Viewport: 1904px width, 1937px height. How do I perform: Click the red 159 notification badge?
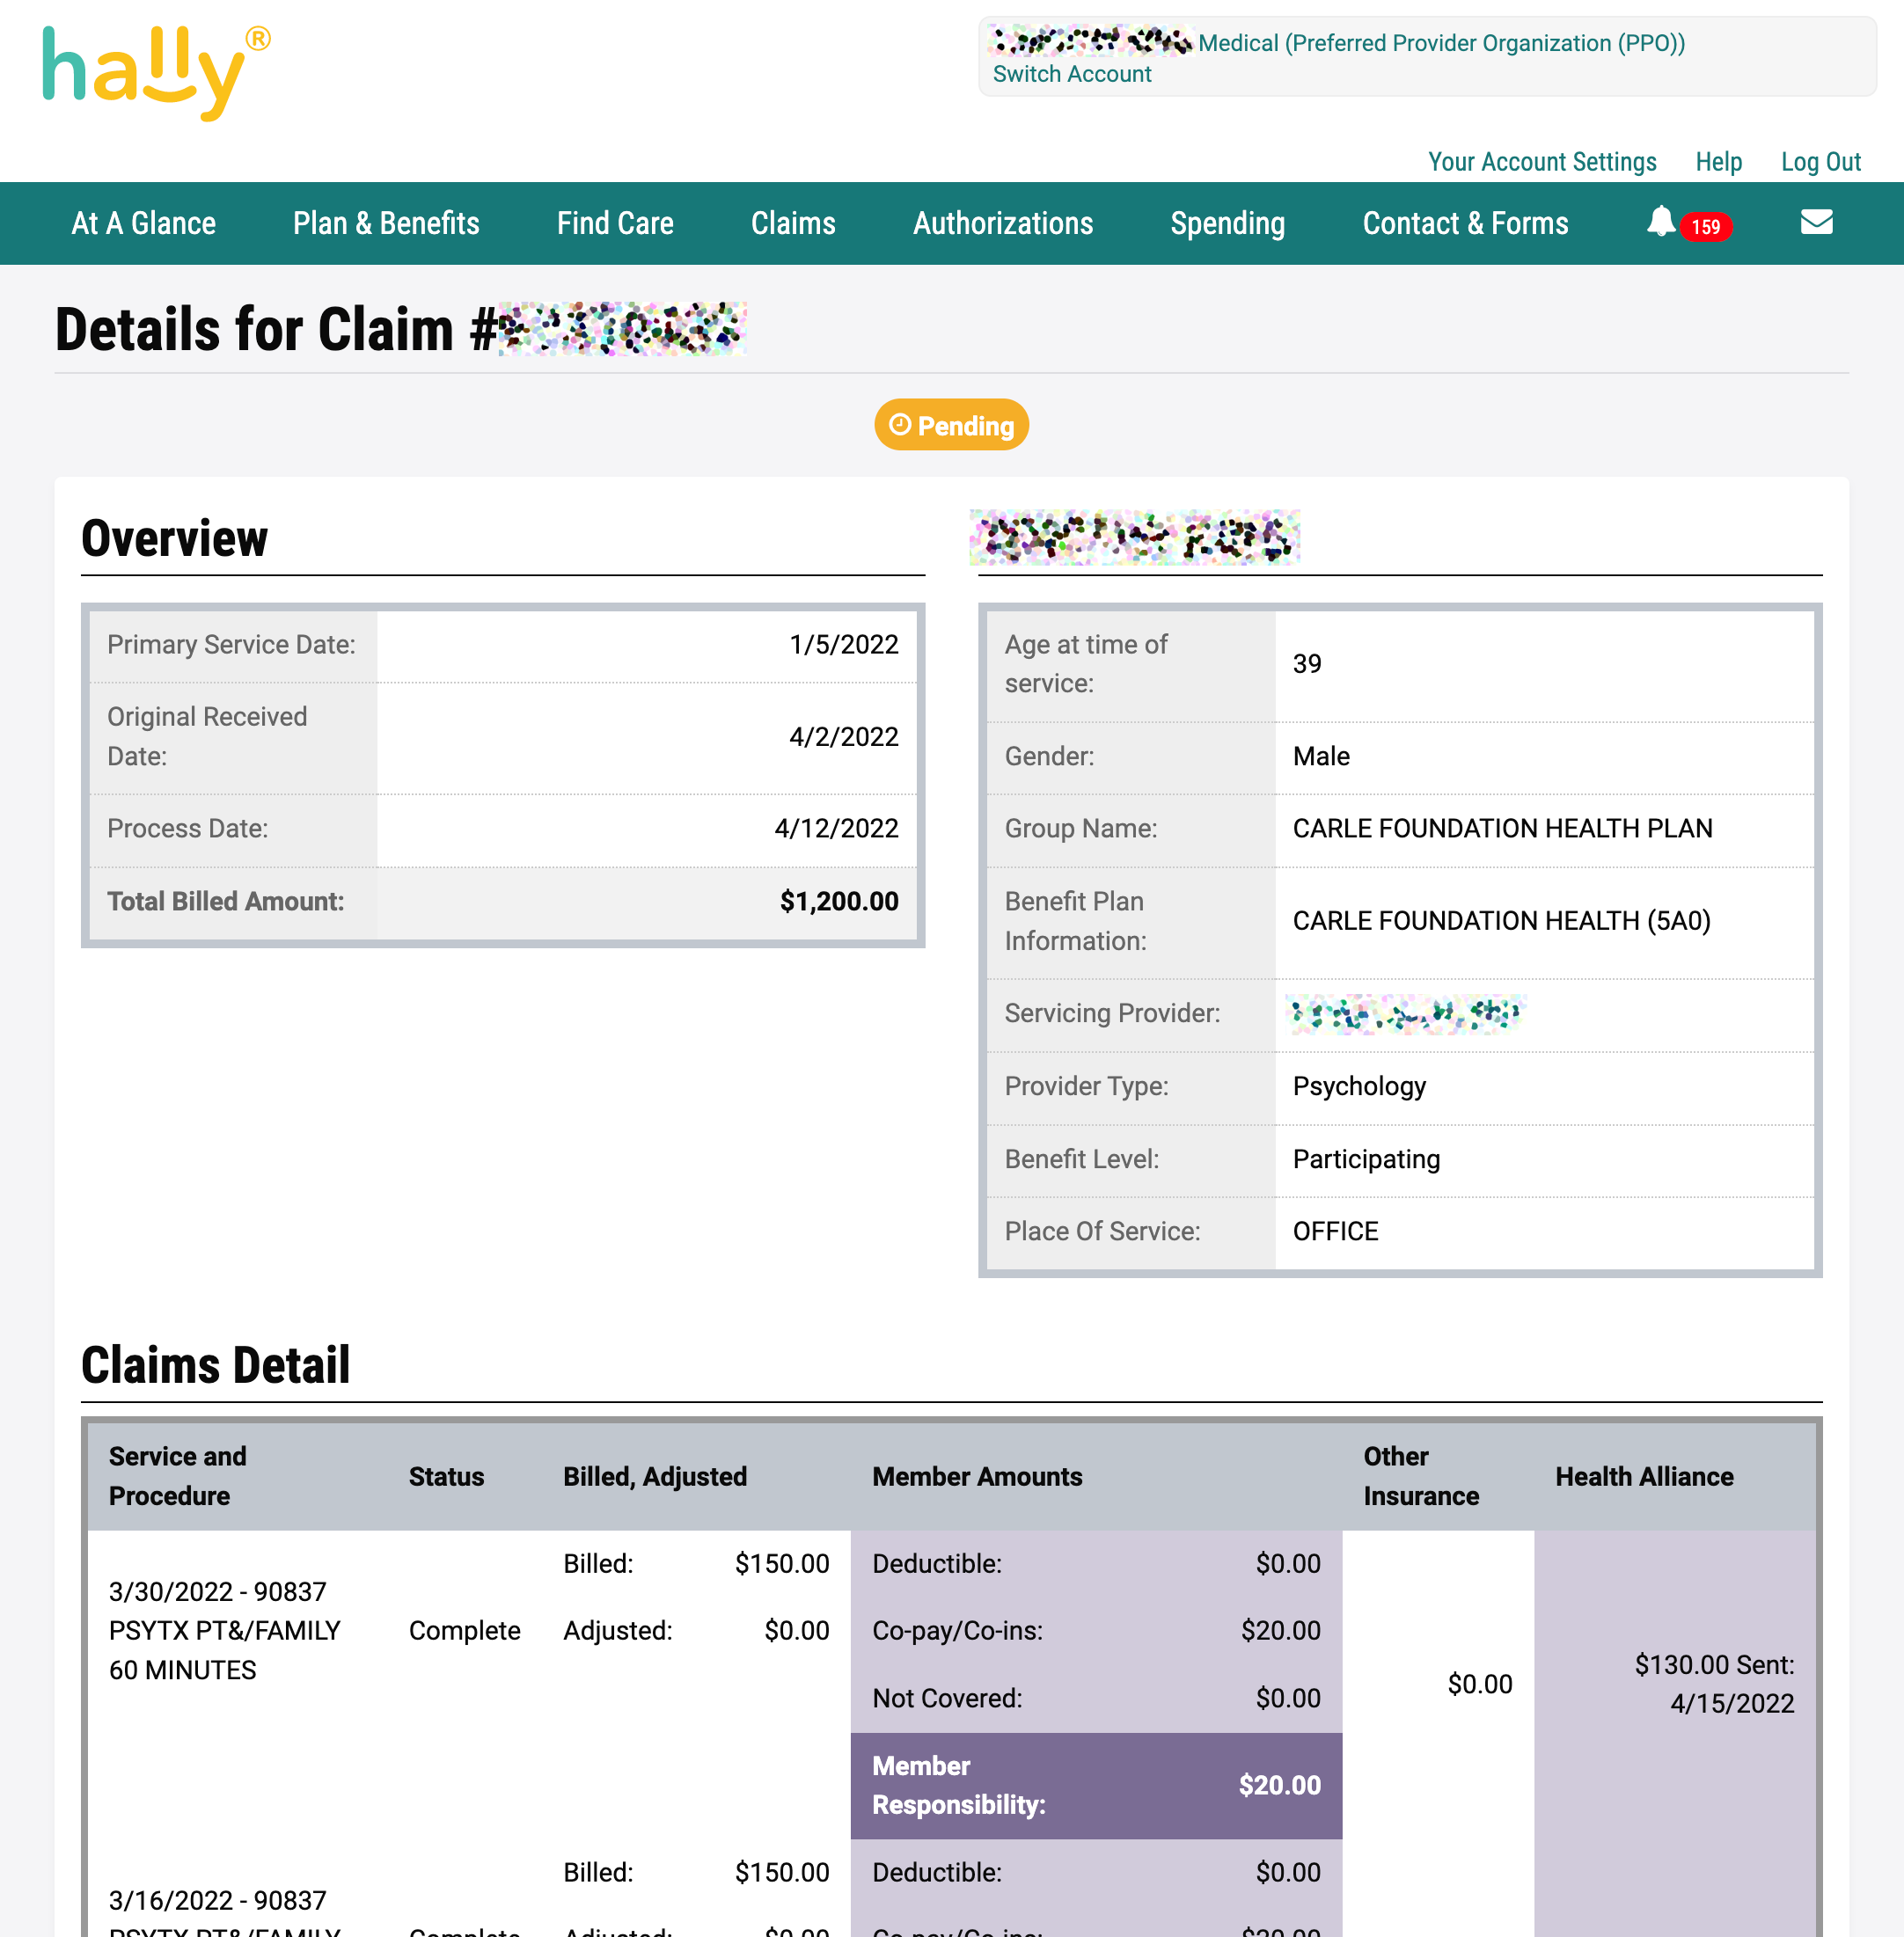tap(1705, 227)
